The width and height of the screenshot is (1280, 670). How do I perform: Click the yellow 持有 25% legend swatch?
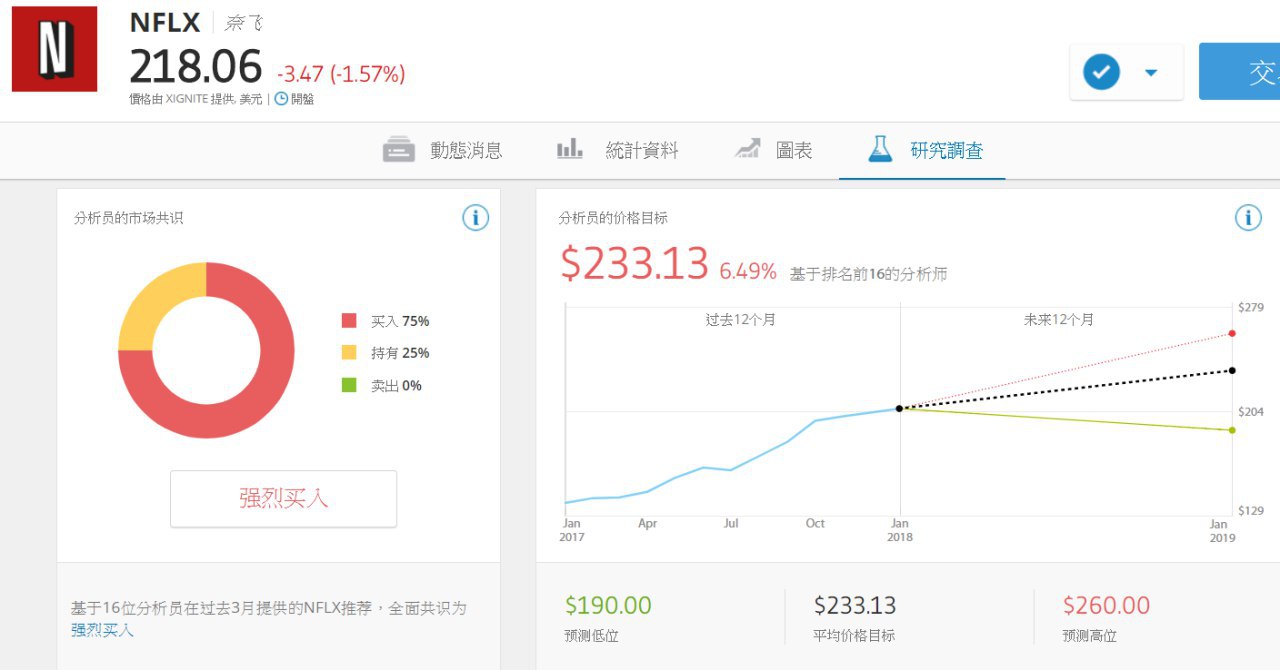349,353
